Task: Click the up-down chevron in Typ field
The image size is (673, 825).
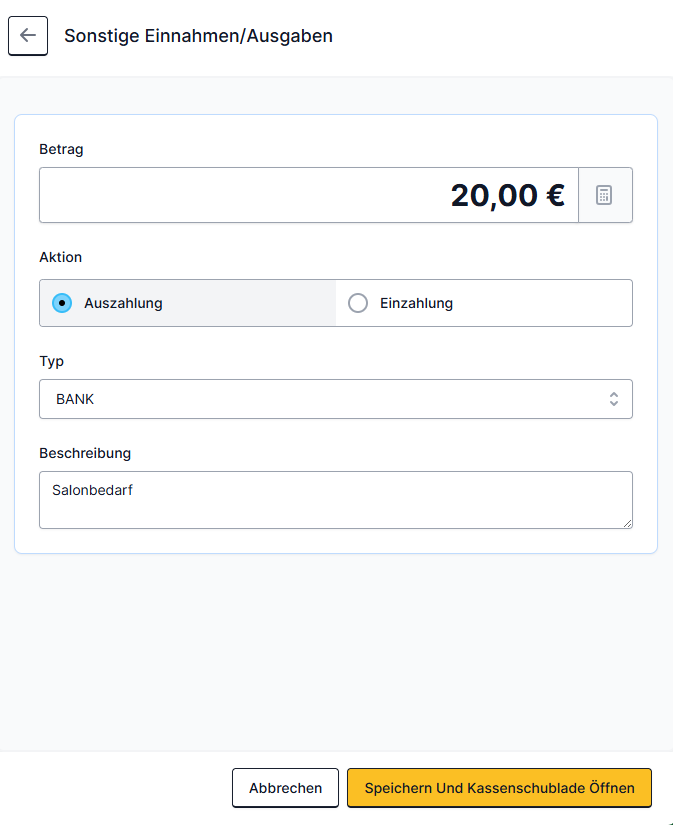Action: [x=614, y=399]
